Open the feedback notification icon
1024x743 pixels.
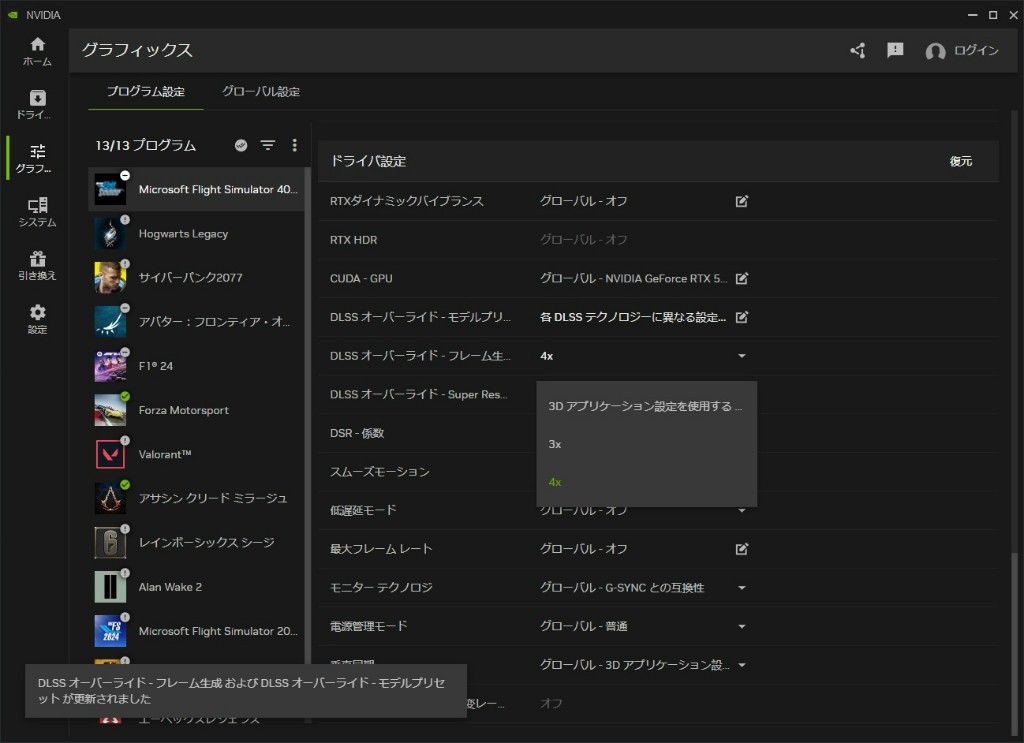[x=895, y=50]
